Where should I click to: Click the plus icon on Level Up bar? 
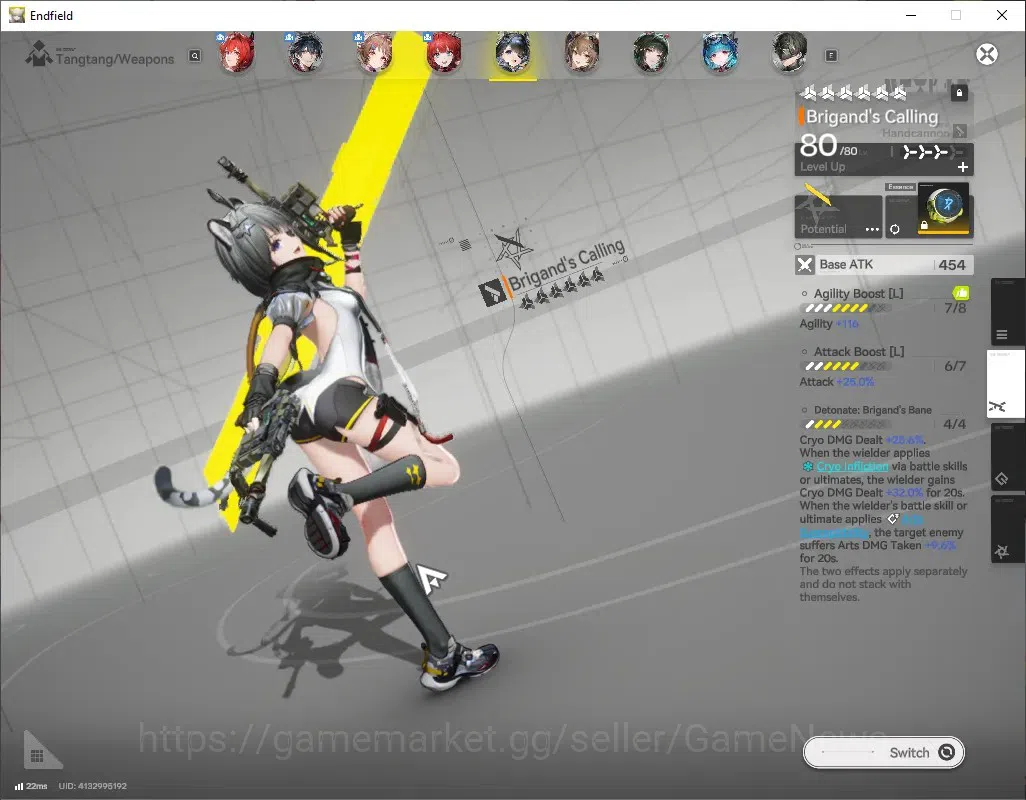[x=963, y=167]
